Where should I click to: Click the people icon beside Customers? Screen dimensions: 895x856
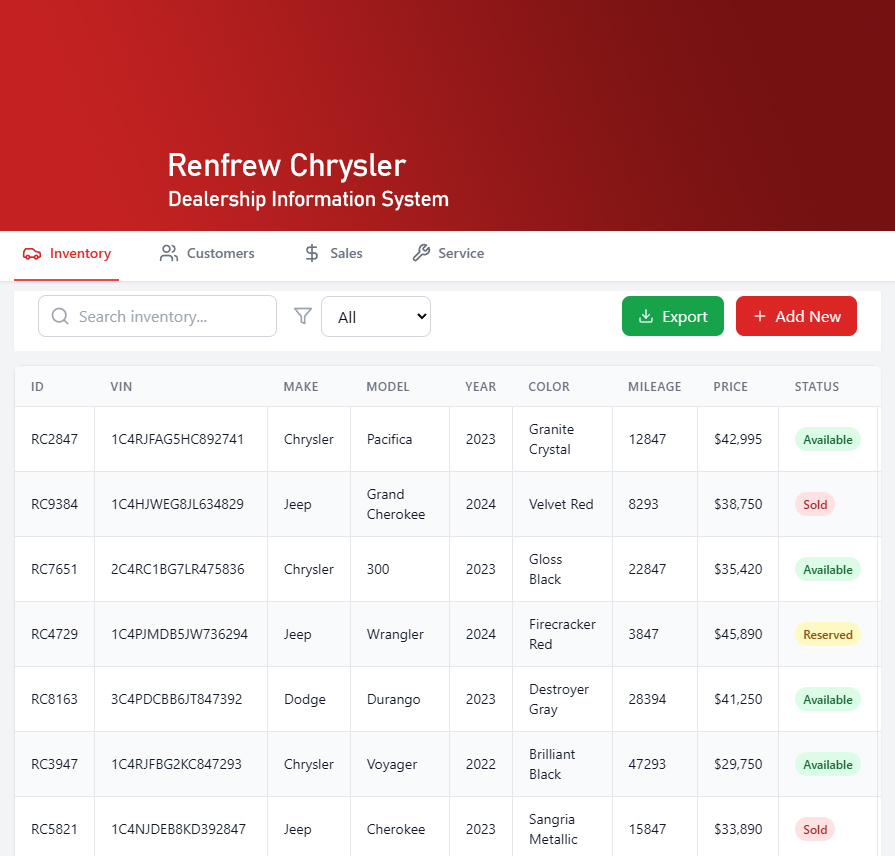point(168,253)
